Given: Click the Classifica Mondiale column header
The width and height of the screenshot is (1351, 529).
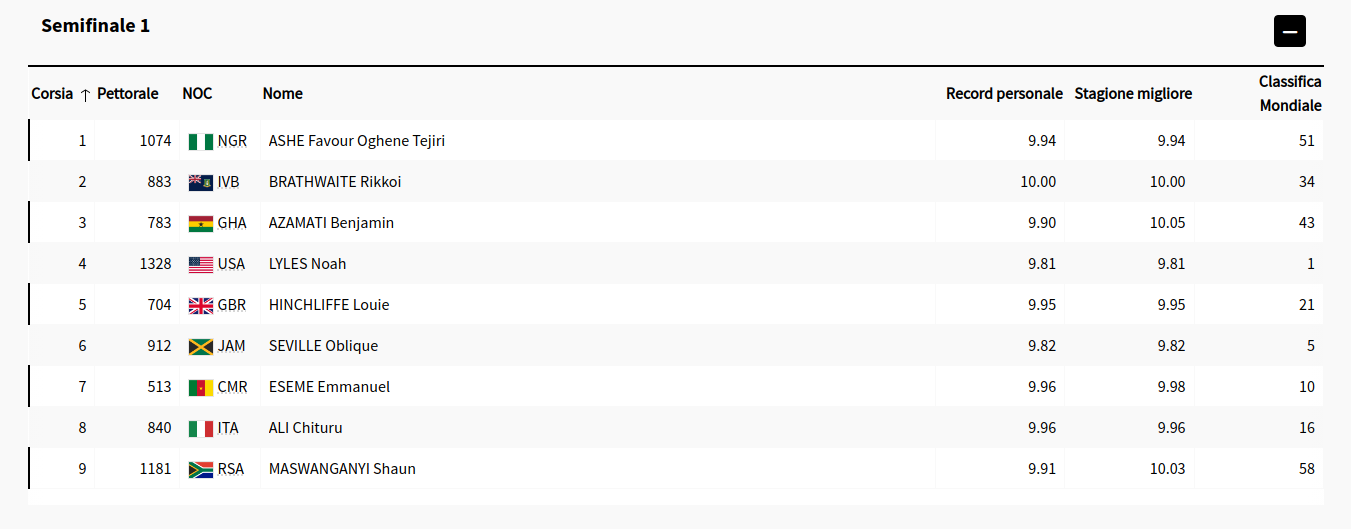Looking at the screenshot, I should [x=1290, y=93].
